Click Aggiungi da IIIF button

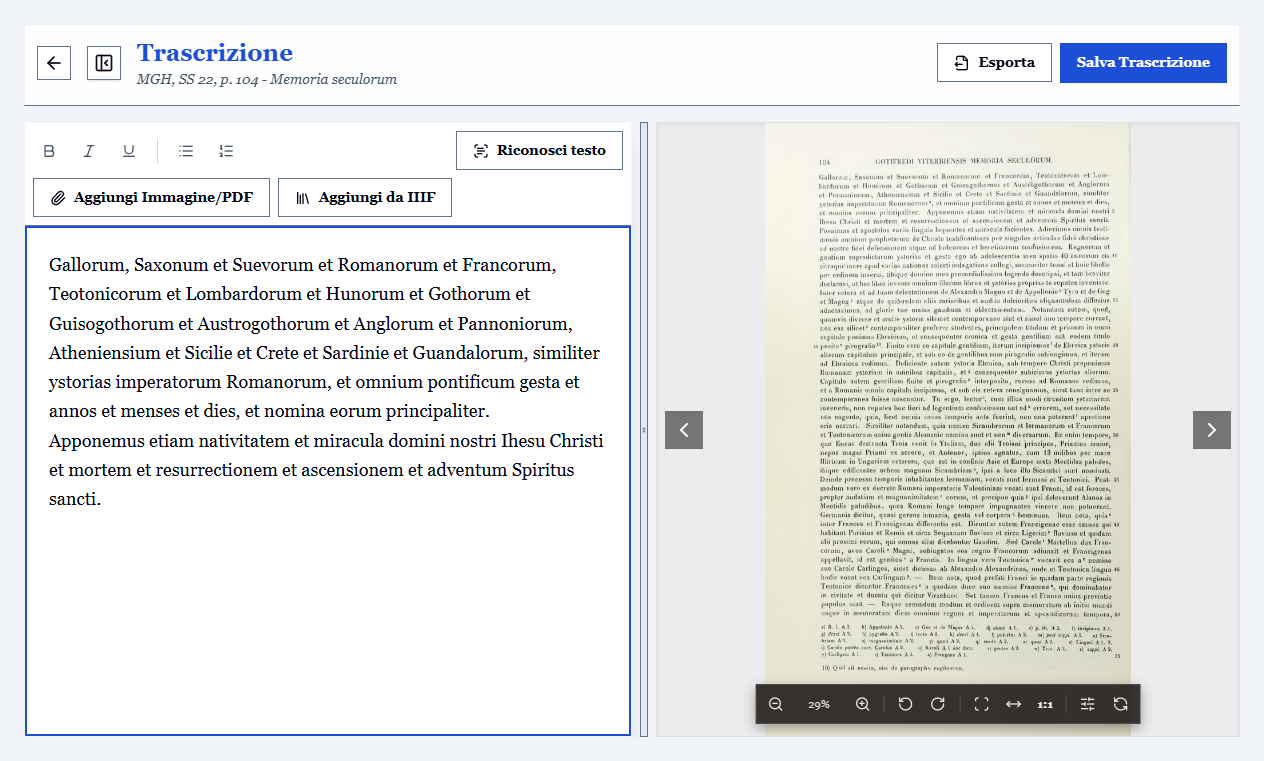pos(365,197)
